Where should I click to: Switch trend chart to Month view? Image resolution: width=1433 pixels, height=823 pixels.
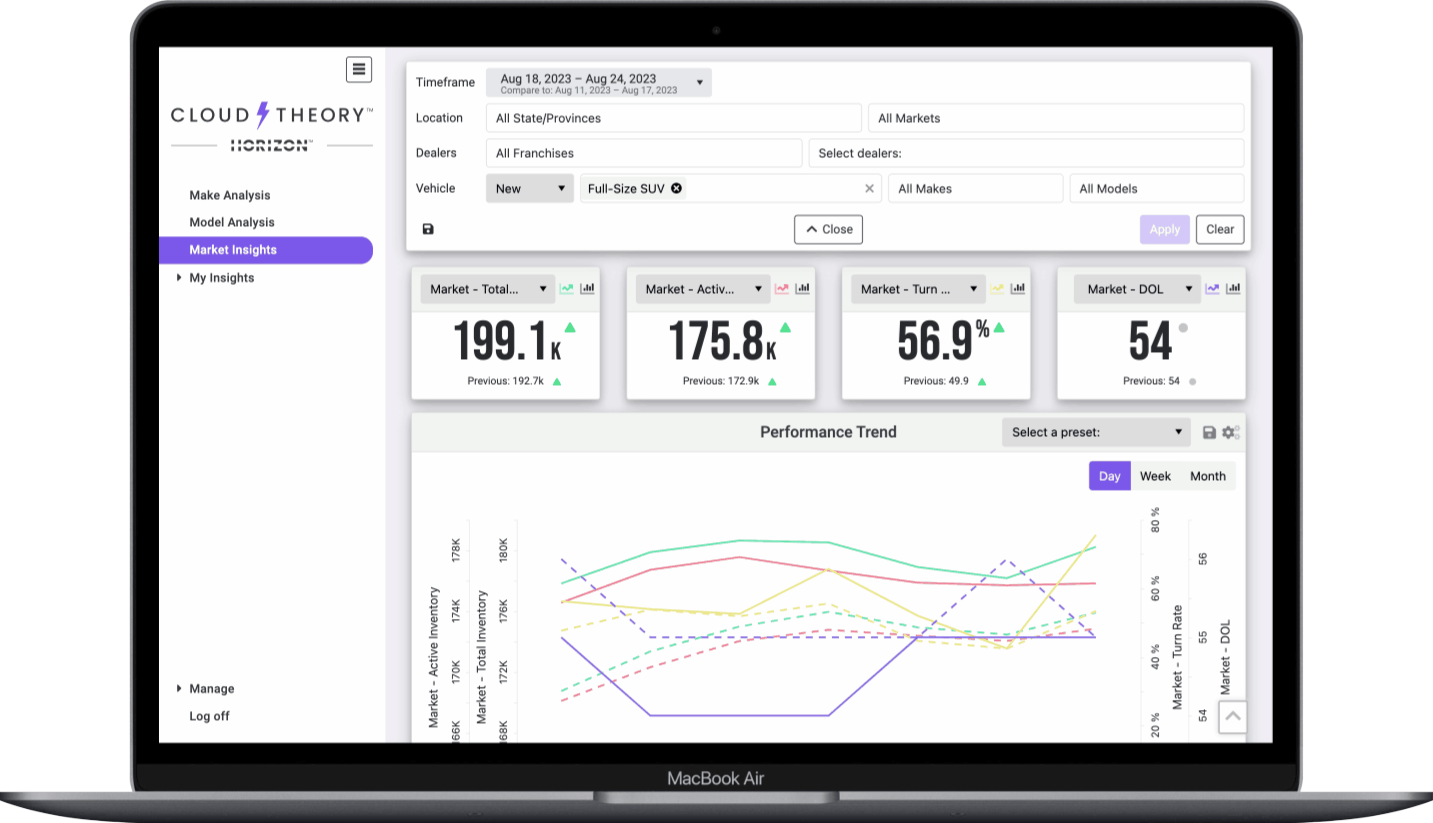(x=1208, y=476)
